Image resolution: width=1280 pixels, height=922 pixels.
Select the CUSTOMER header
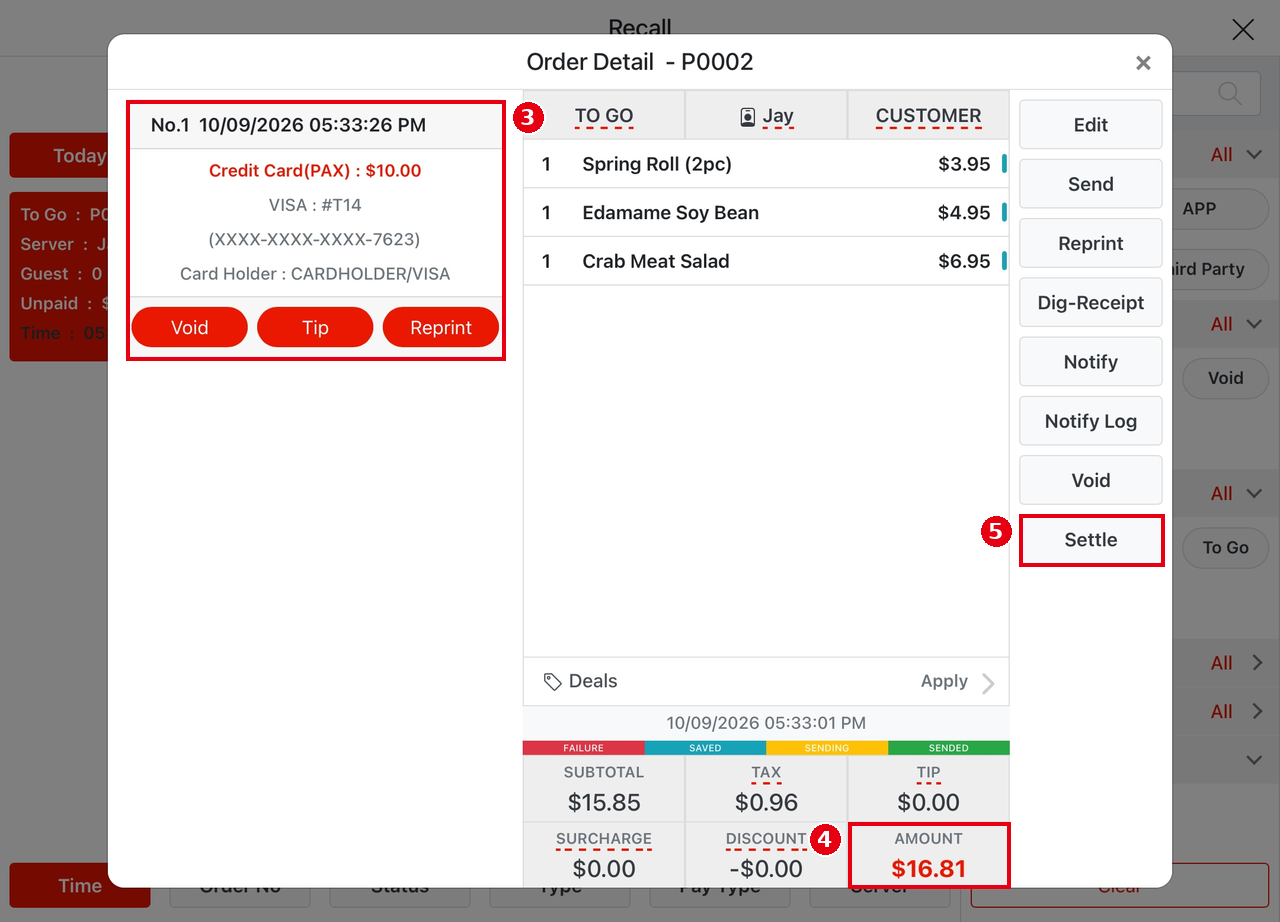[928, 115]
